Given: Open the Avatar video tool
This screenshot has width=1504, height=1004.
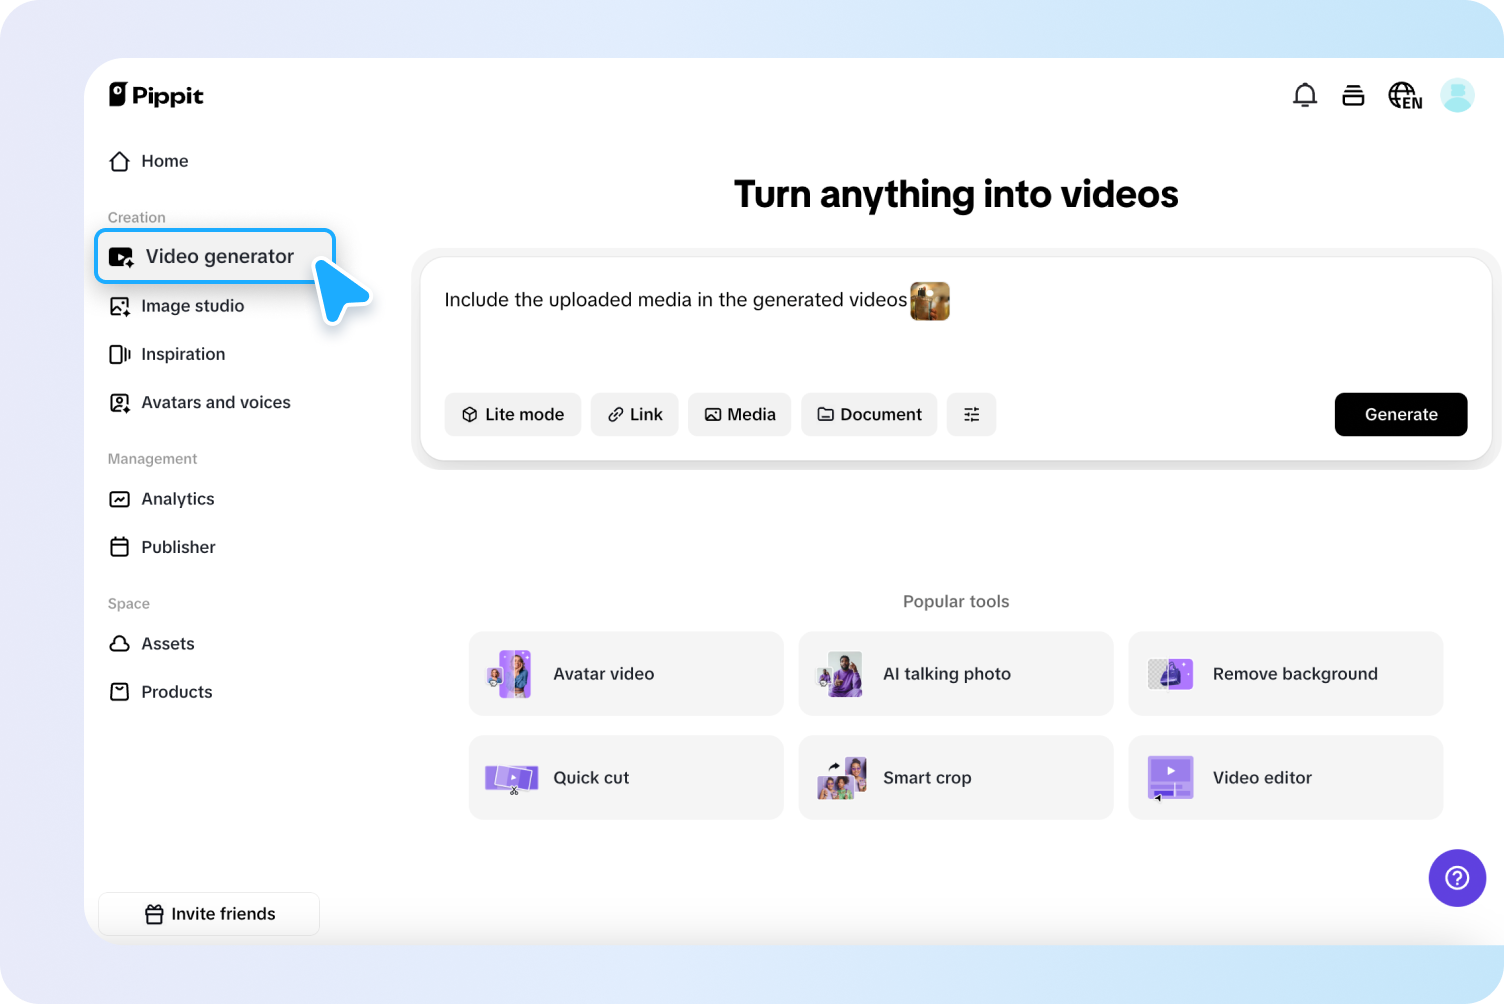Looking at the screenshot, I should (626, 673).
